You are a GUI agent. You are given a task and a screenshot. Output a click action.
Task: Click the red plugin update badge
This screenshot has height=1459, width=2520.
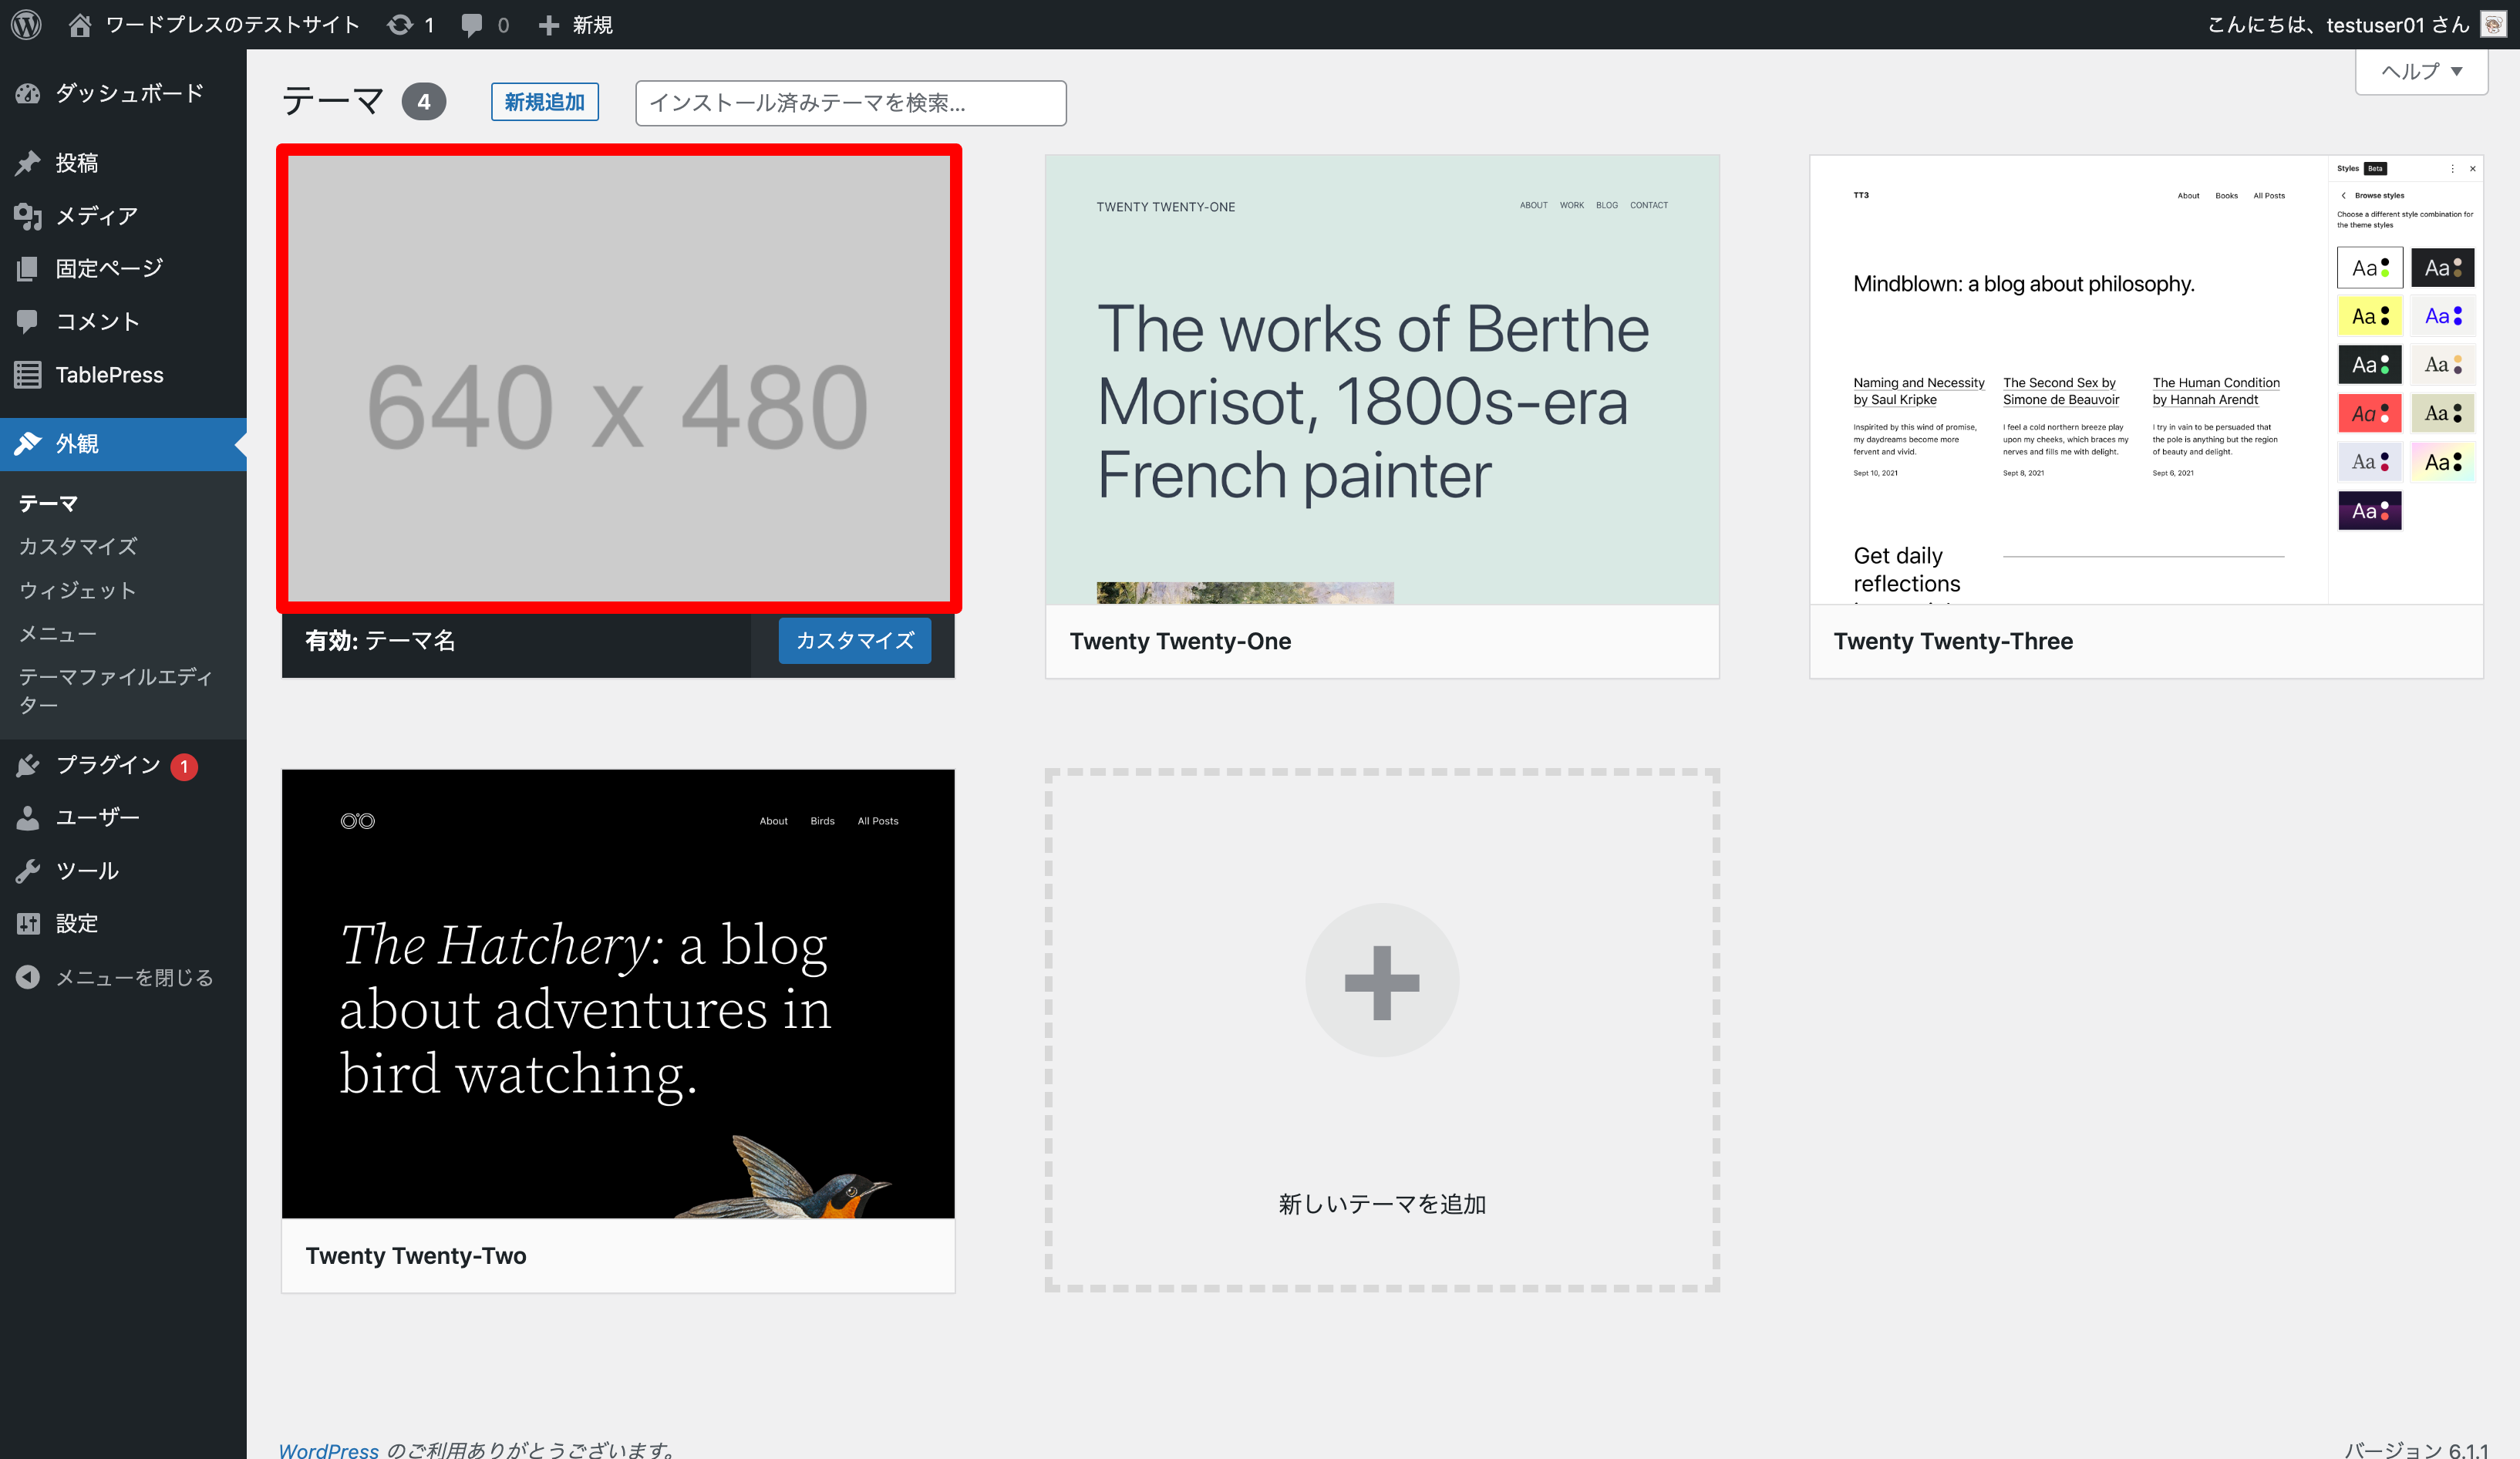(184, 766)
